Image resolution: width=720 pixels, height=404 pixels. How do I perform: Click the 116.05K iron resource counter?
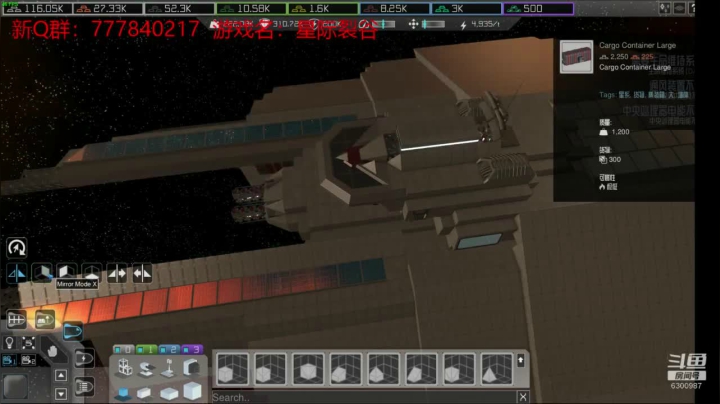(37, 9)
